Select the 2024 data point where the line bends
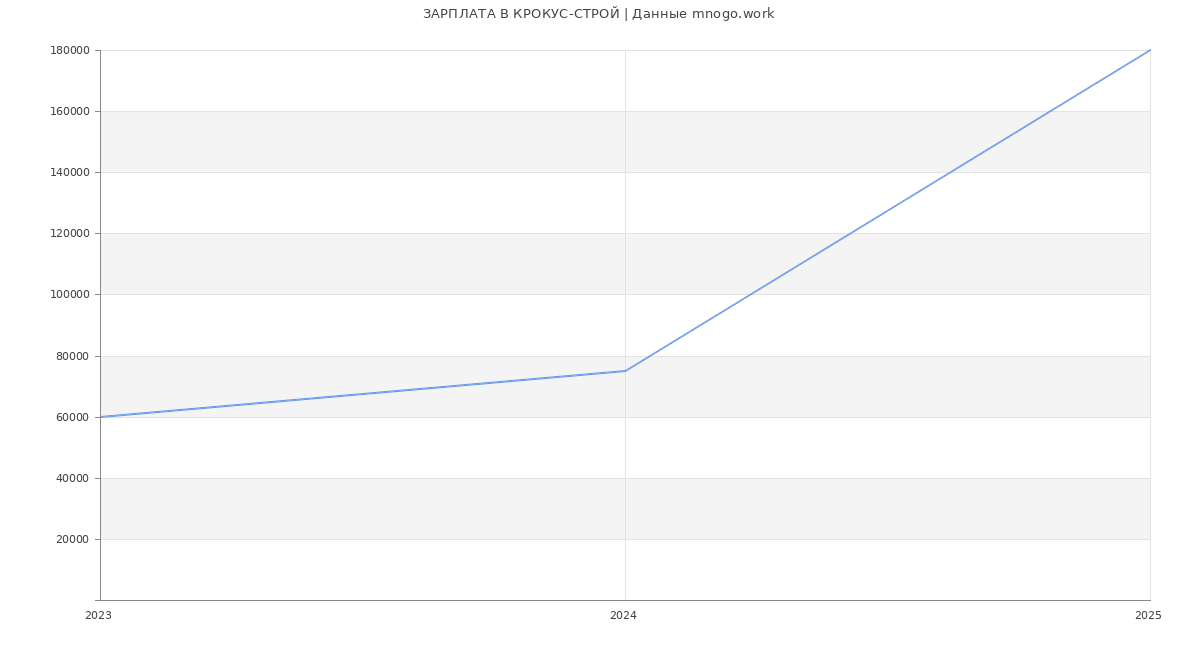Image resolution: width=1200 pixels, height=650 pixels. [x=625, y=371]
